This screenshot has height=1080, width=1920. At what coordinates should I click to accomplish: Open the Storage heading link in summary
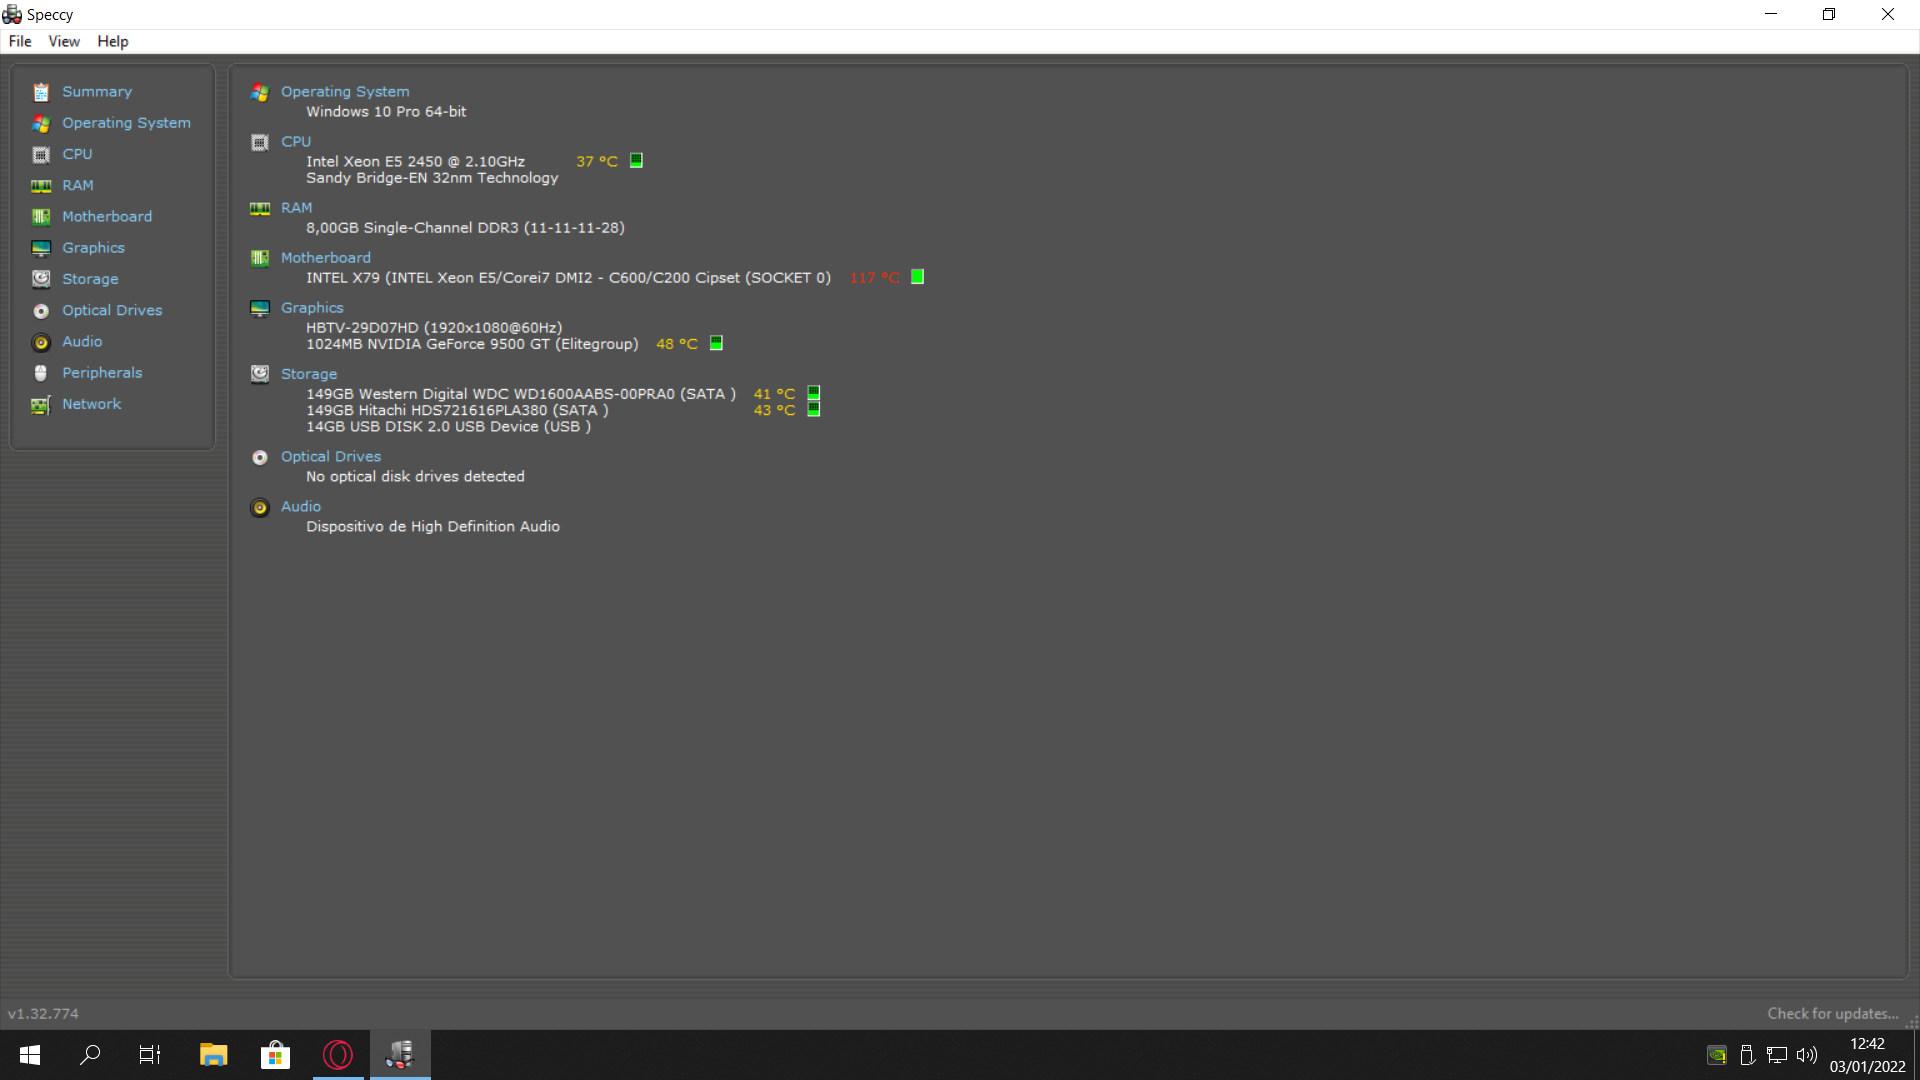click(309, 374)
